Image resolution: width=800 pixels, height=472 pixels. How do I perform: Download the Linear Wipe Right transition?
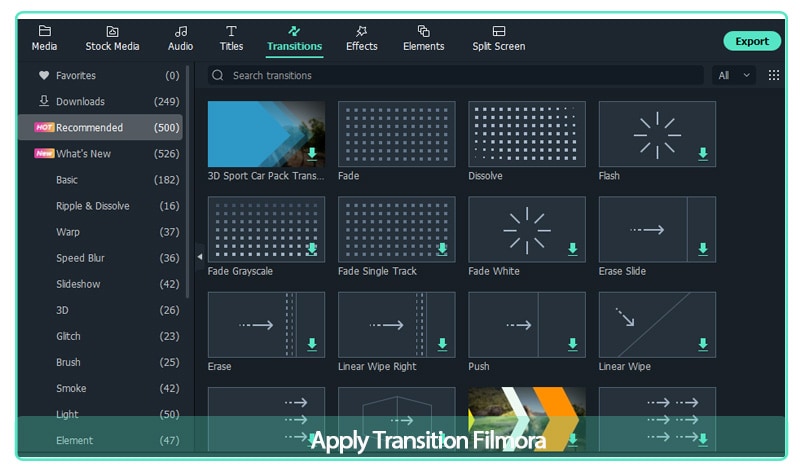(x=442, y=344)
